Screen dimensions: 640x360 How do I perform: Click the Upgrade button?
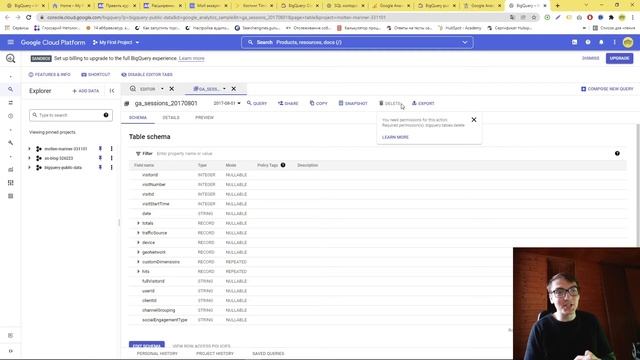click(x=619, y=58)
